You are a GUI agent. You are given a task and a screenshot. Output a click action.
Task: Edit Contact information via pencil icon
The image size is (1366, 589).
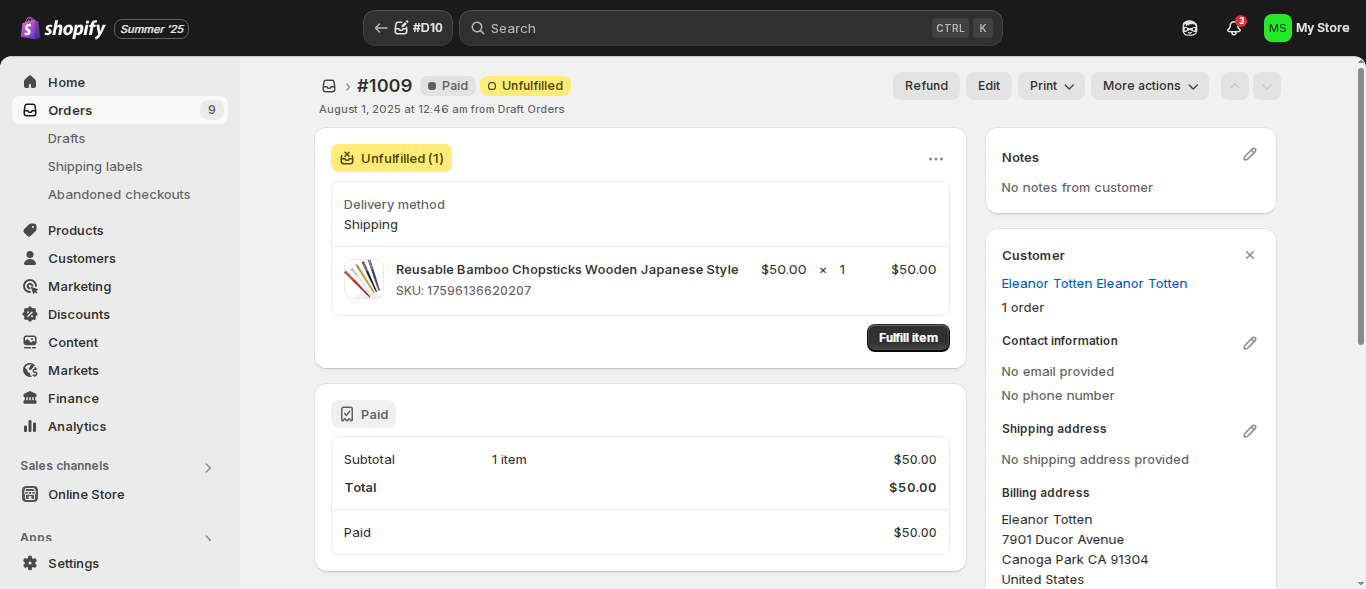point(1250,343)
